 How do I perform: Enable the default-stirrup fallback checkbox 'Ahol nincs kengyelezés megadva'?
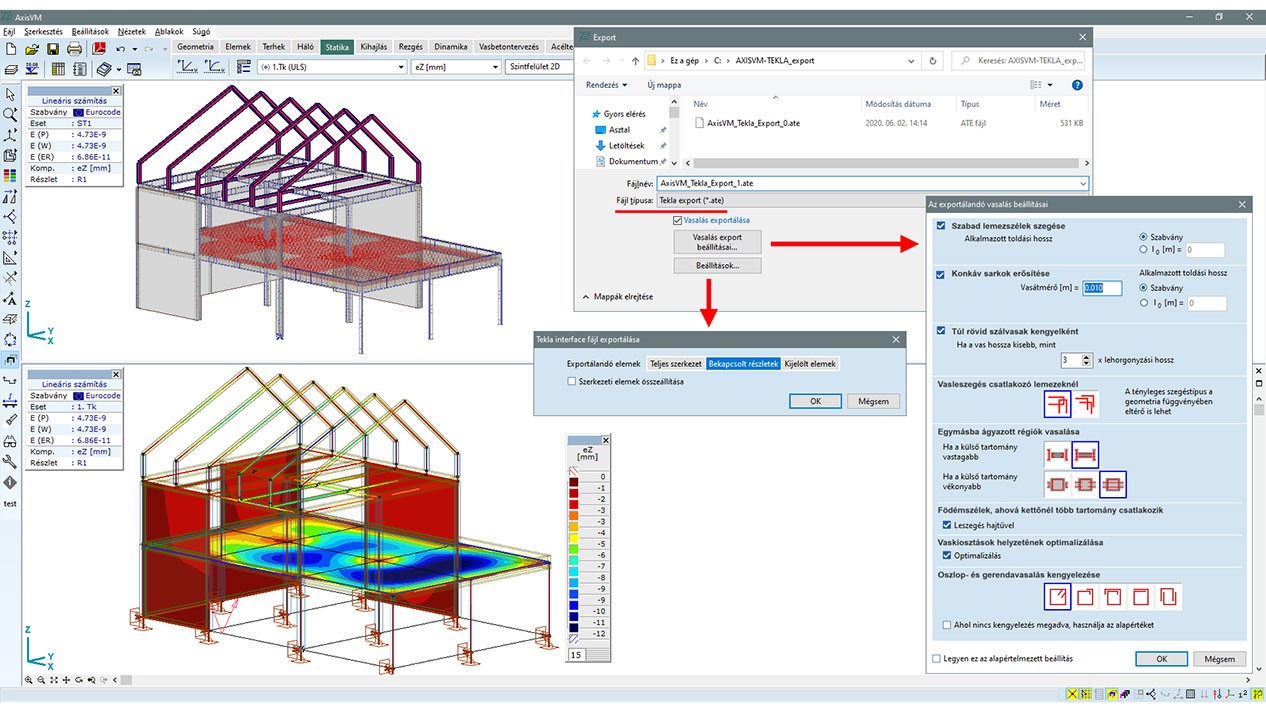click(x=948, y=624)
